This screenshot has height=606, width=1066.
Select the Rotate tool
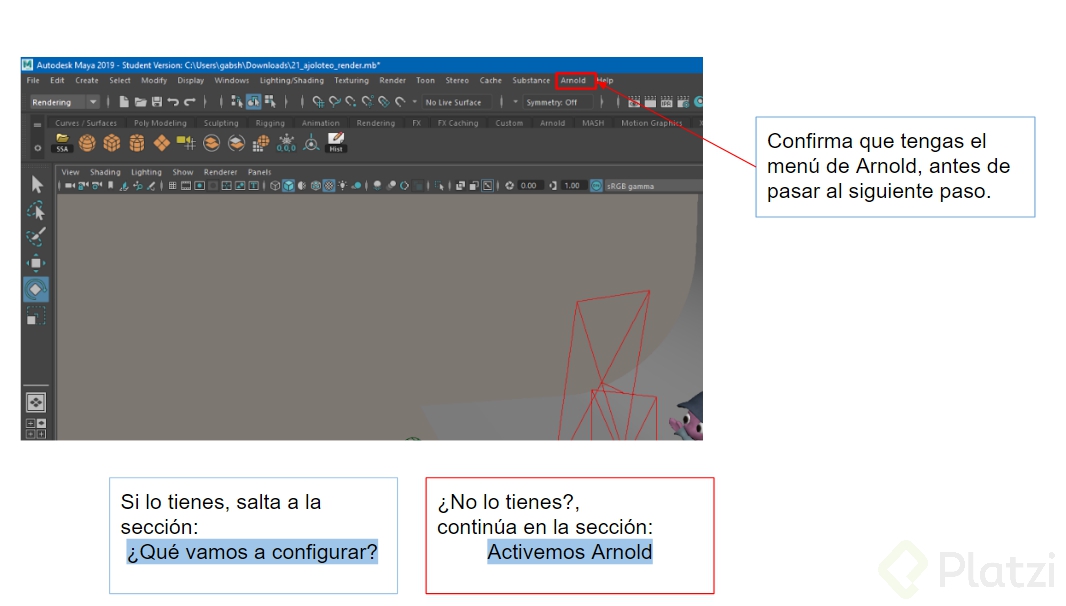tap(36, 290)
